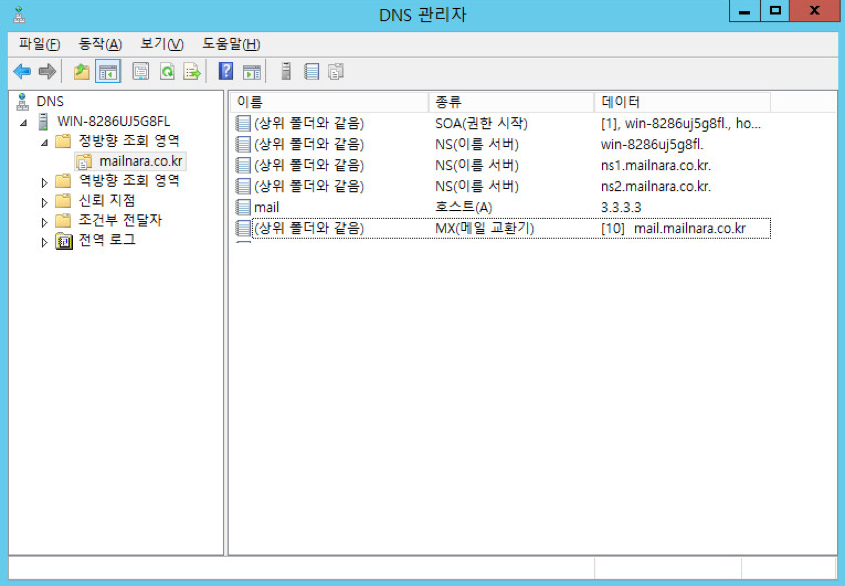Click the 호스트(A) type cell
The image size is (845, 586).
click(x=463, y=207)
